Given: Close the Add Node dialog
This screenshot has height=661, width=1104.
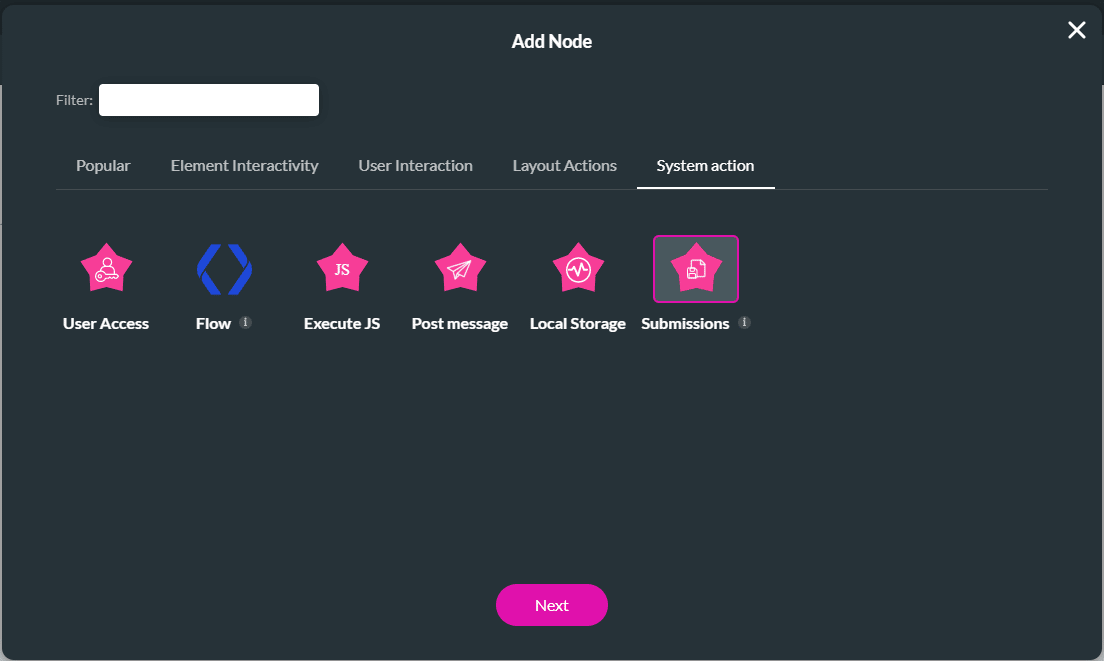Looking at the screenshot, I should 1076,30.
